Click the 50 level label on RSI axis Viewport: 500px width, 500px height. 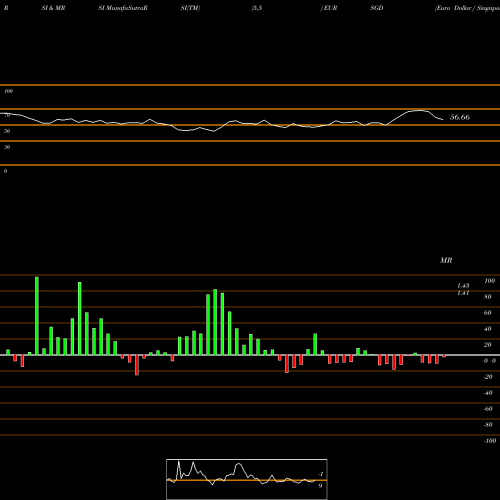coord(7,131)
